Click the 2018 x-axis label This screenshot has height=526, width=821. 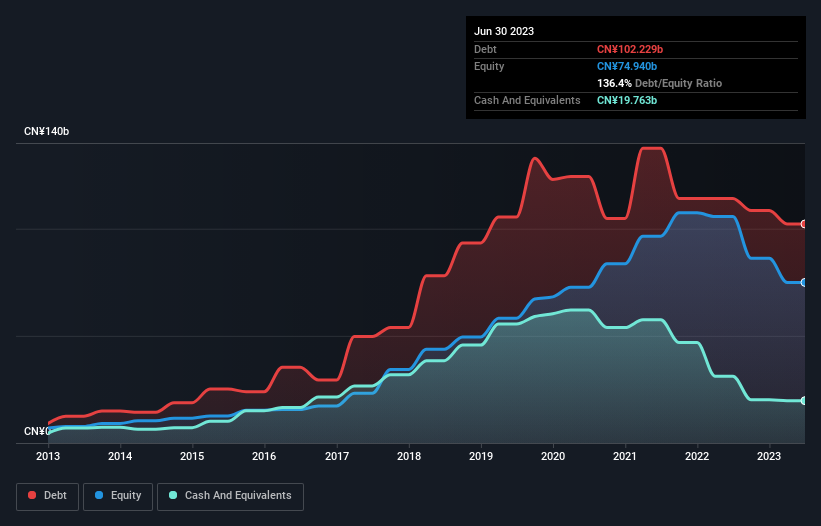click(x=409, y=456)
